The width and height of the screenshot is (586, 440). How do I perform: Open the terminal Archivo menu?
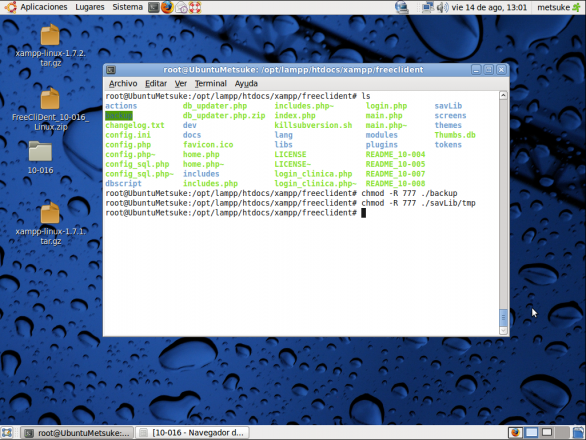click(123, 83)
